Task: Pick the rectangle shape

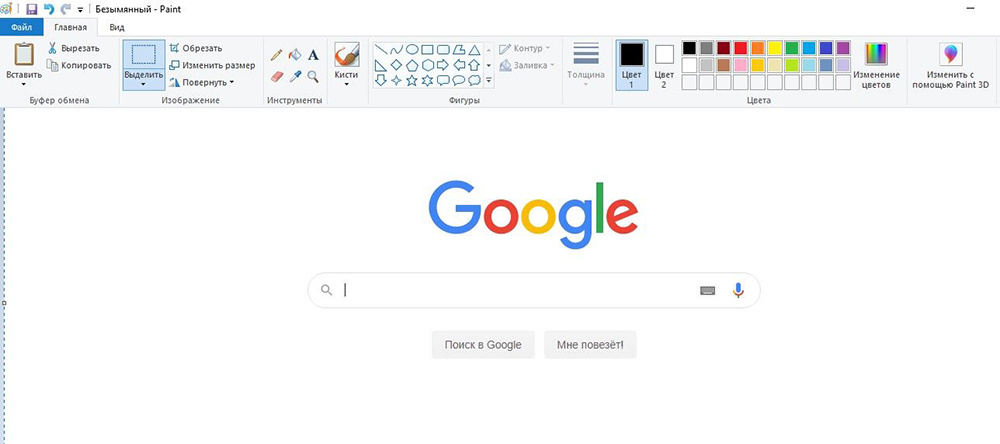Action: point(427,50)
